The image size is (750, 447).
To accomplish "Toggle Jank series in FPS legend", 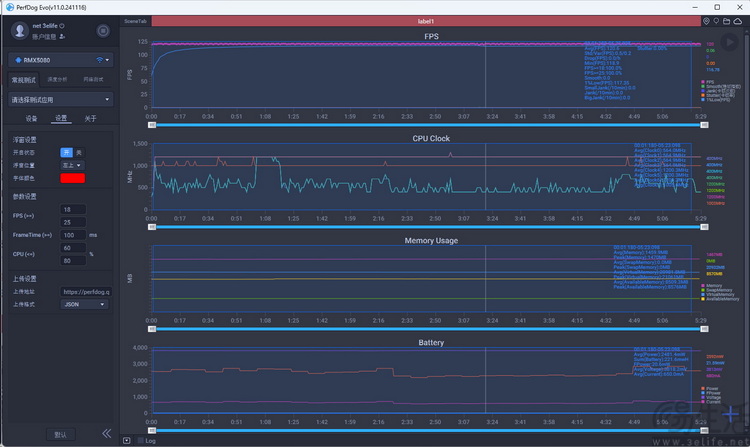I will coord(718,91).
